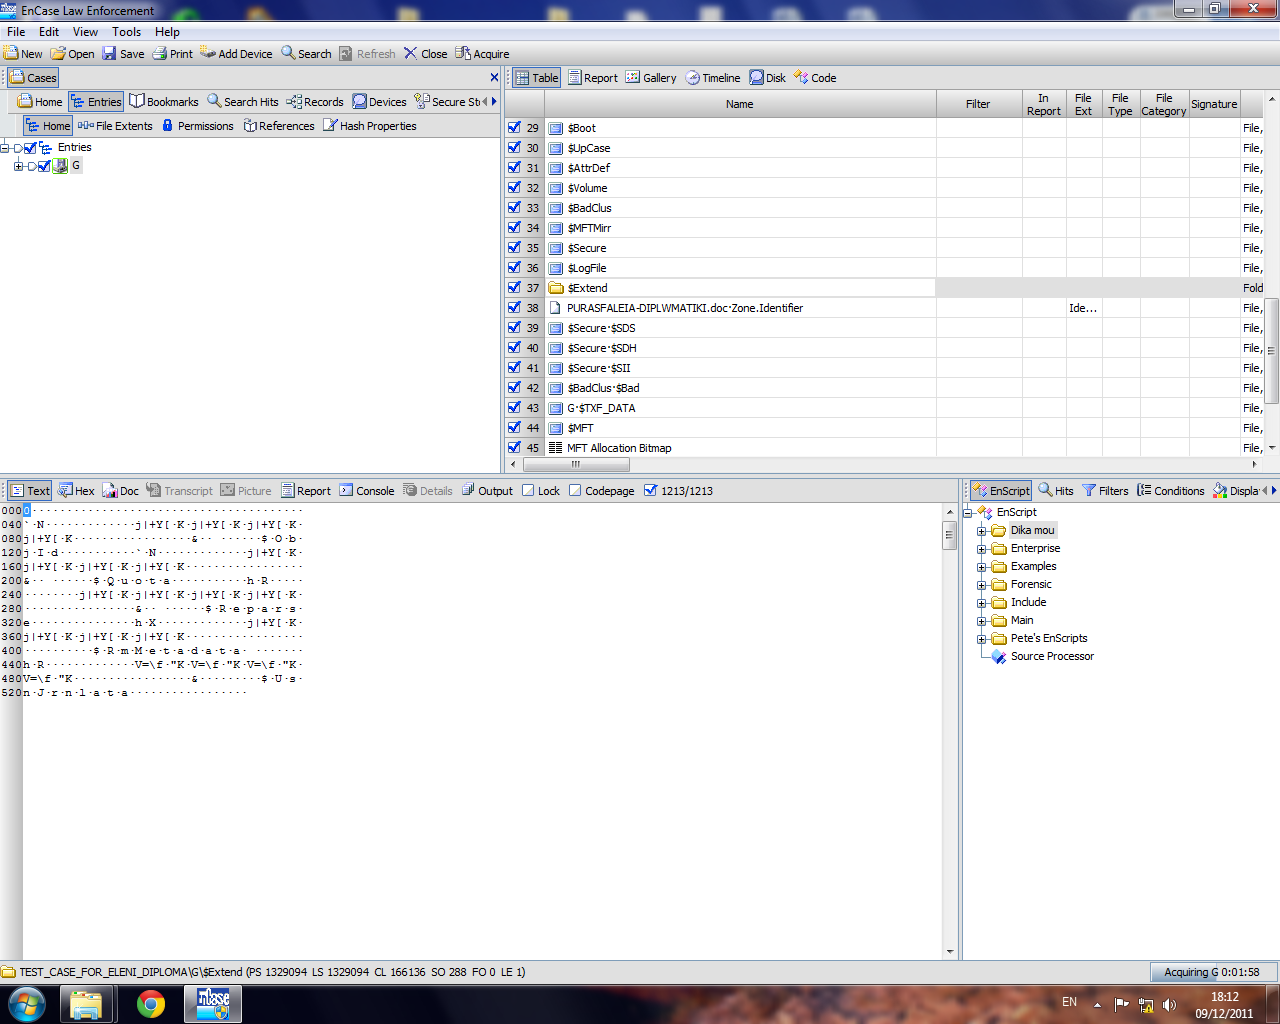Open Chrome from the Windows taskbar
This screenshot has width=1280, height=1024.
point(151,1004)
